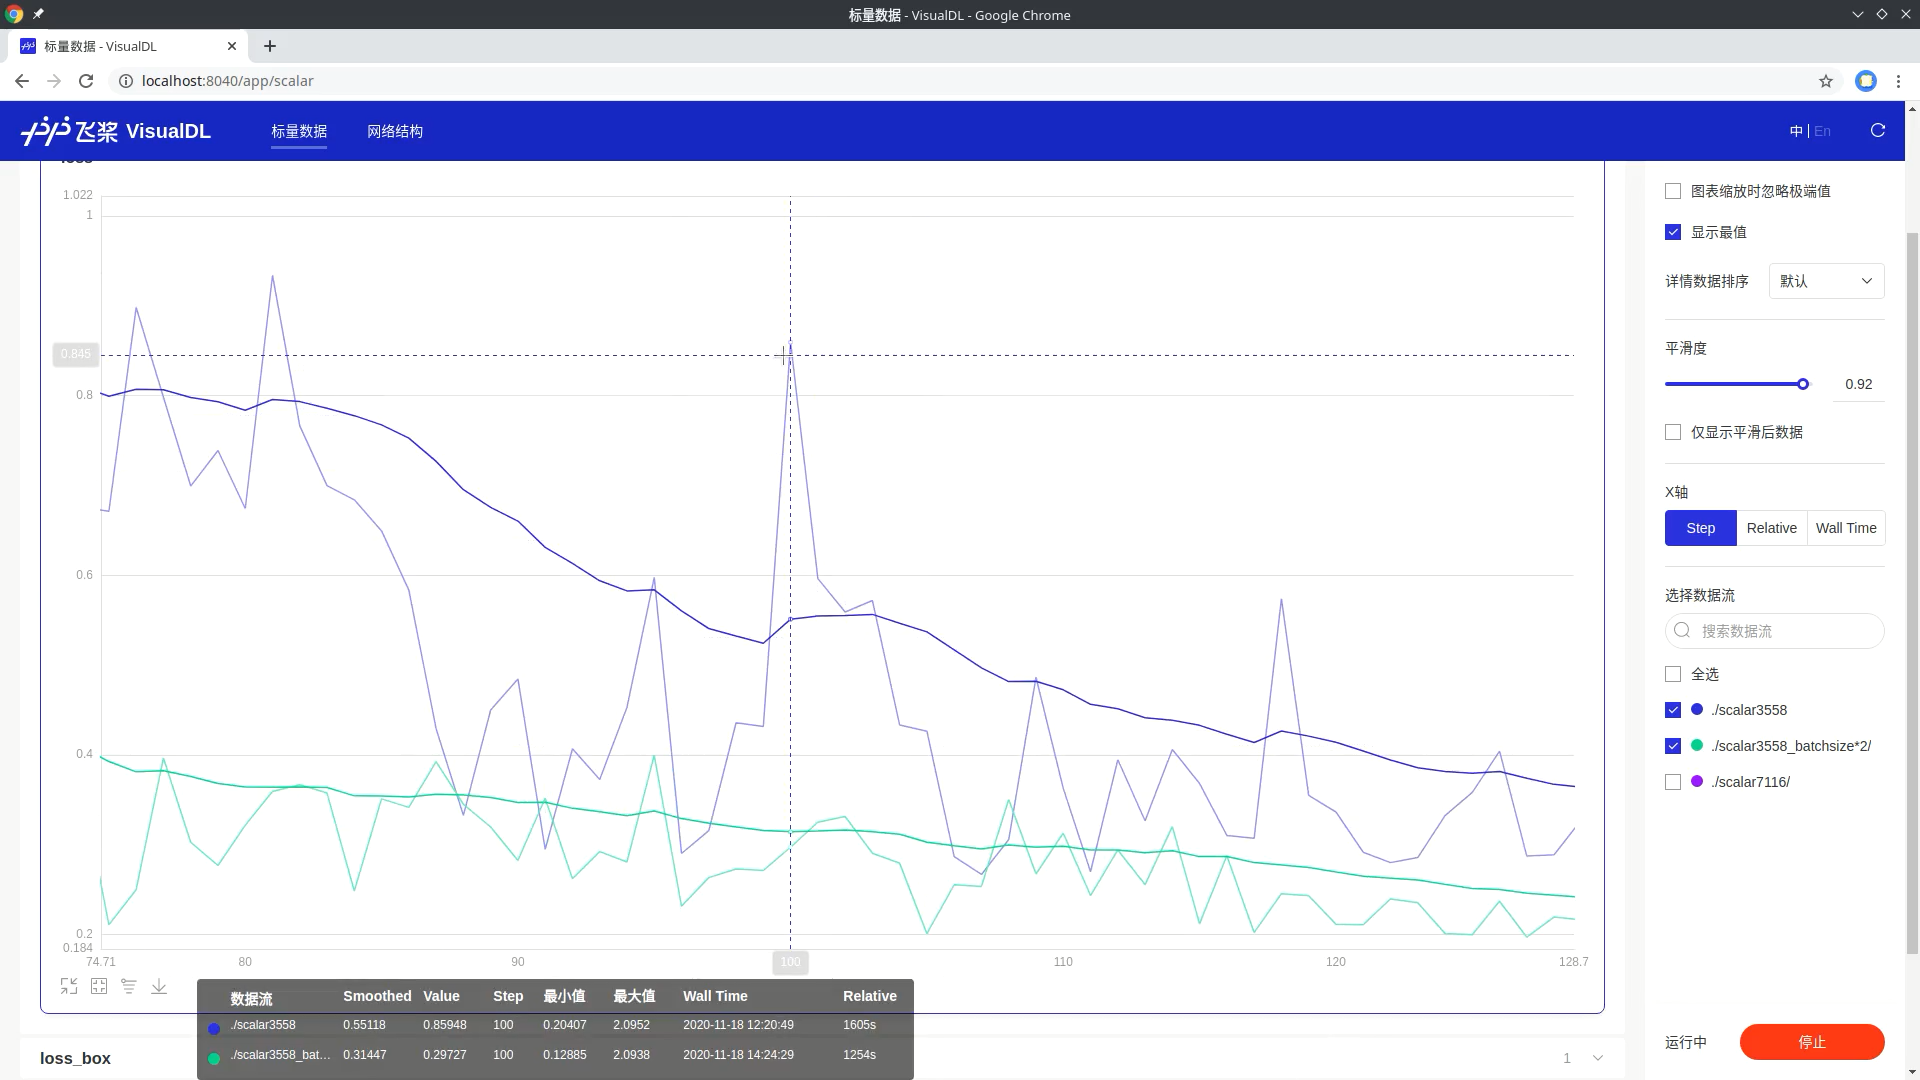Screen dimensions: 1920x1080
Task: Open the 详情数据排序 默认 dropdown
Action: (x=1826, y=281)
